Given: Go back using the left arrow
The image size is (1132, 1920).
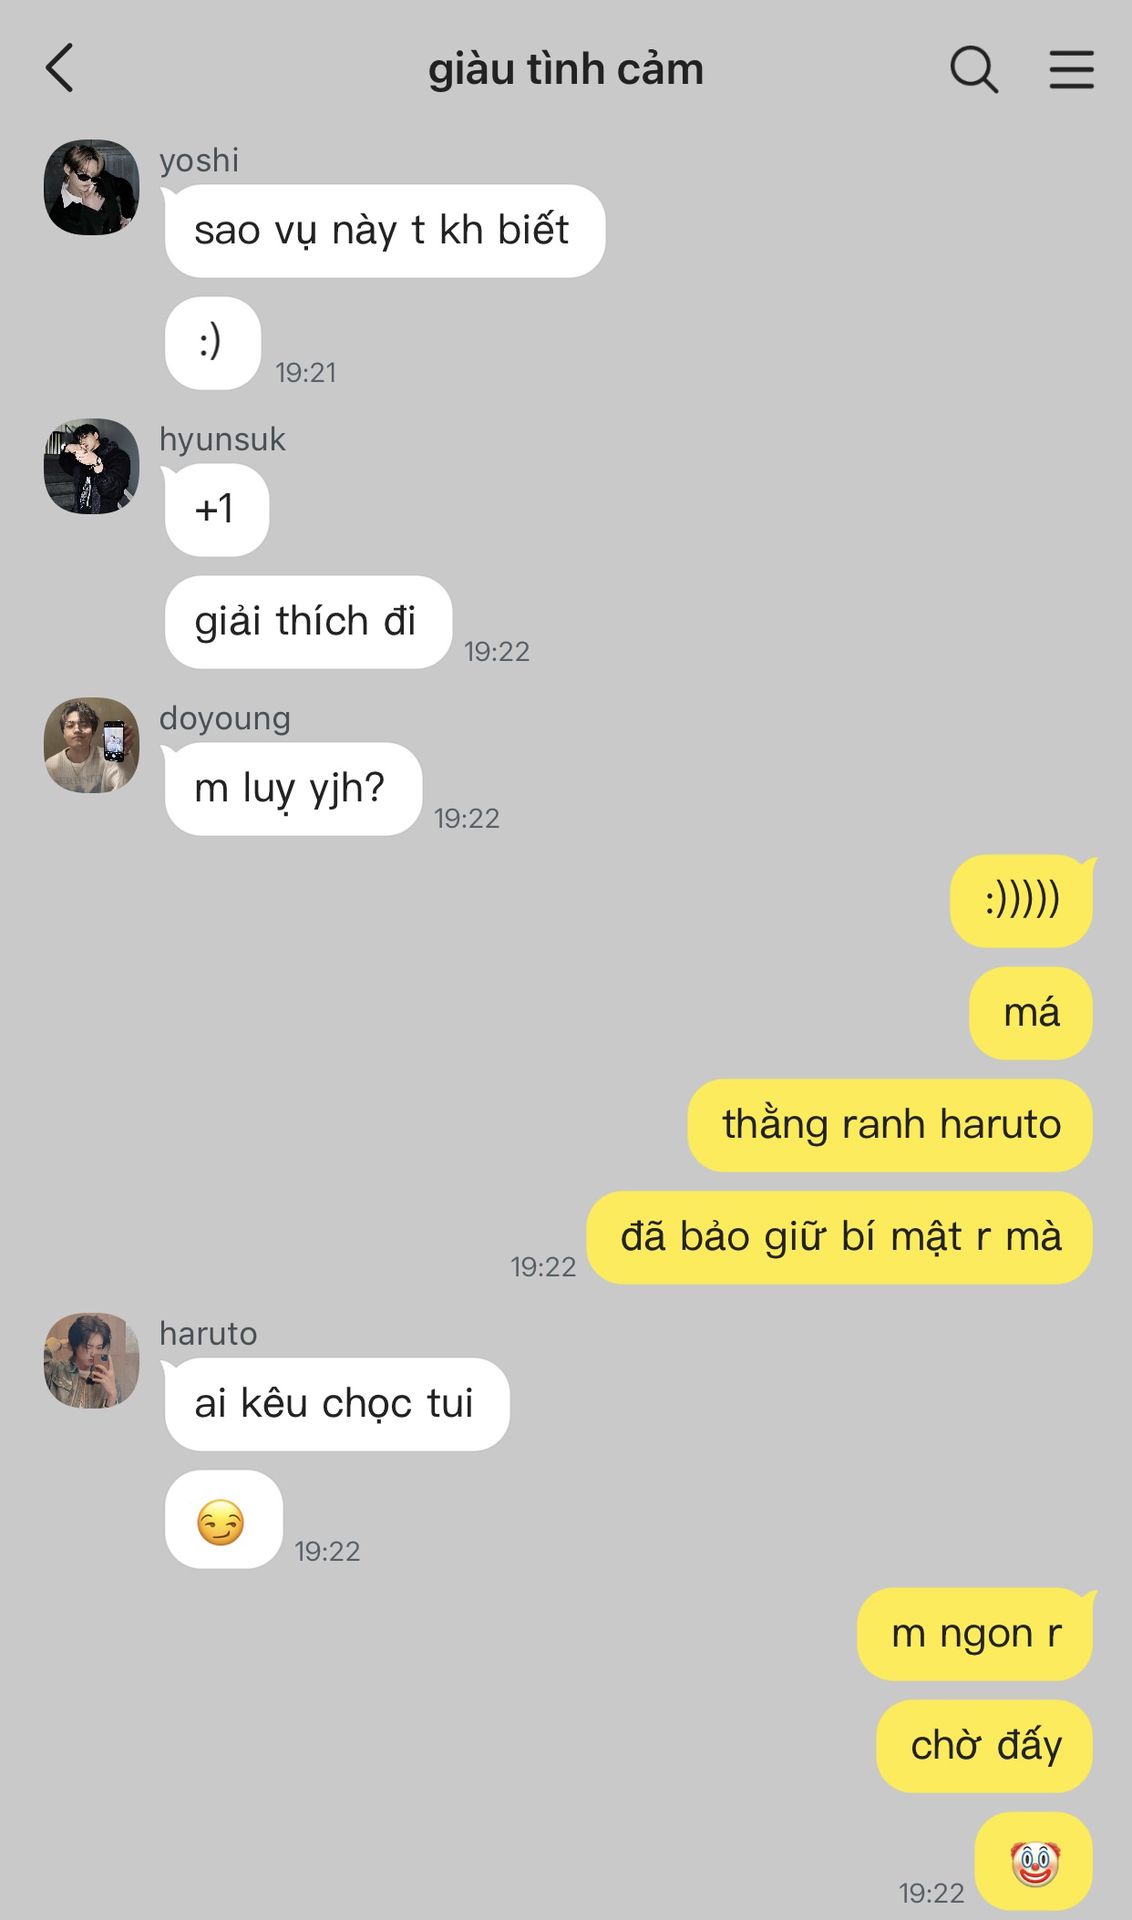Looking at the screenshot, I should (60, 68).
